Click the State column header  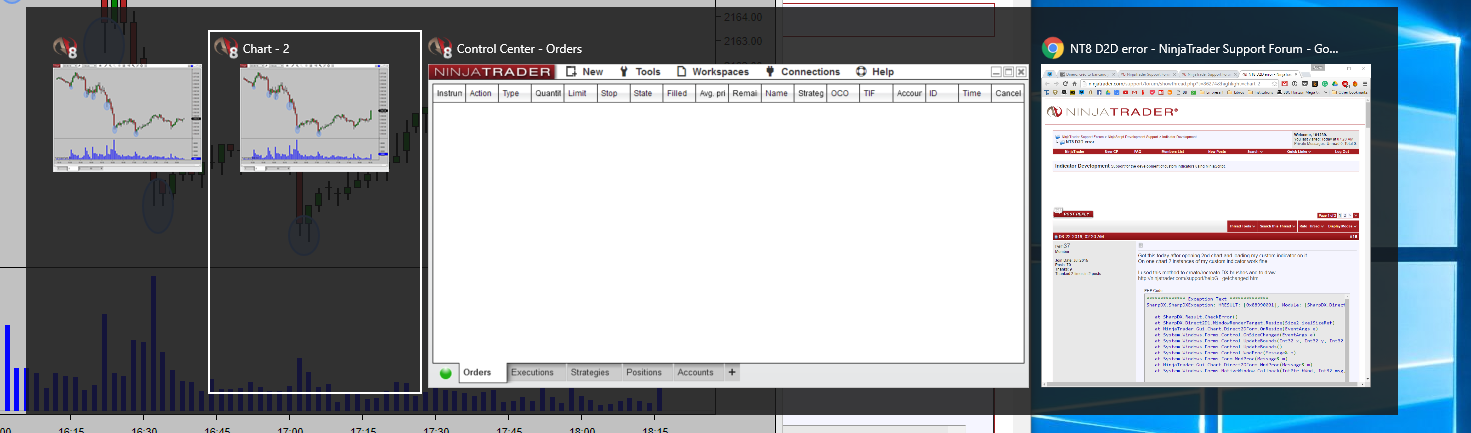pyautogui.click(x=646, y=93)
